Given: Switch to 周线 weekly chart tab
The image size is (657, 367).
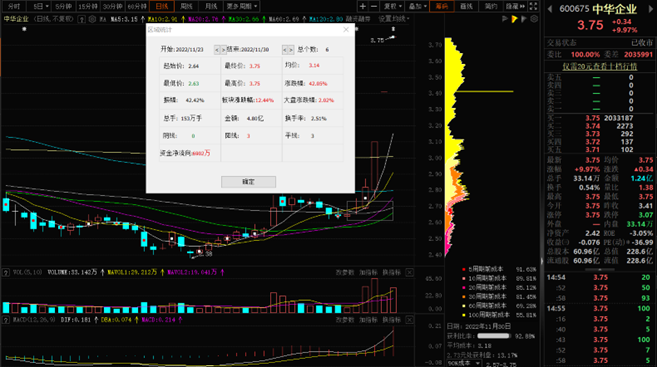Looking at the screenshot, I should pyautogui.click(x=186, y=6).
